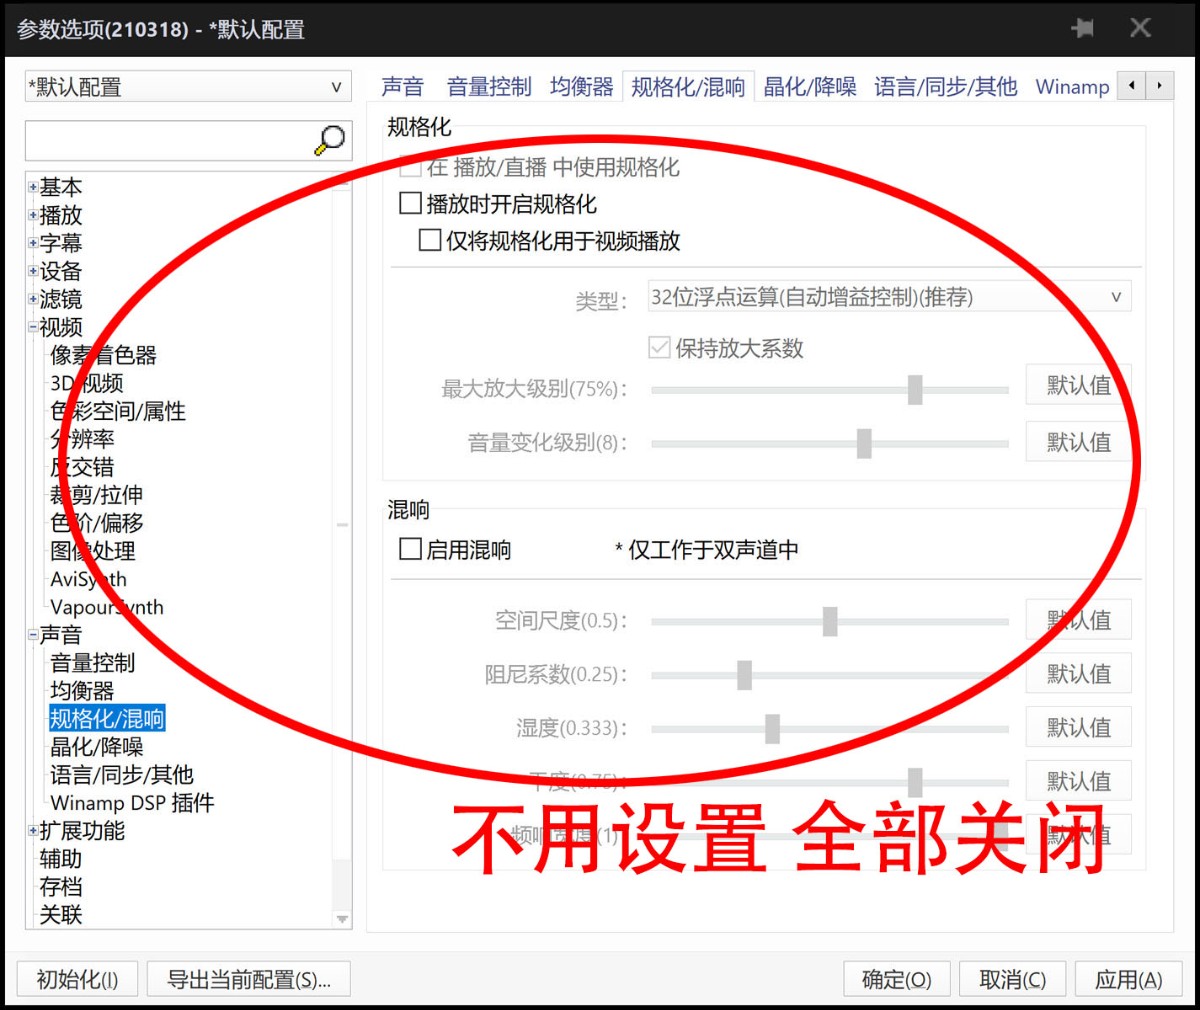The width and height of the screenshot is (1200, 1010).
Task: Switch to the 音量控制 tab
Action: click(x=489, y=87)
